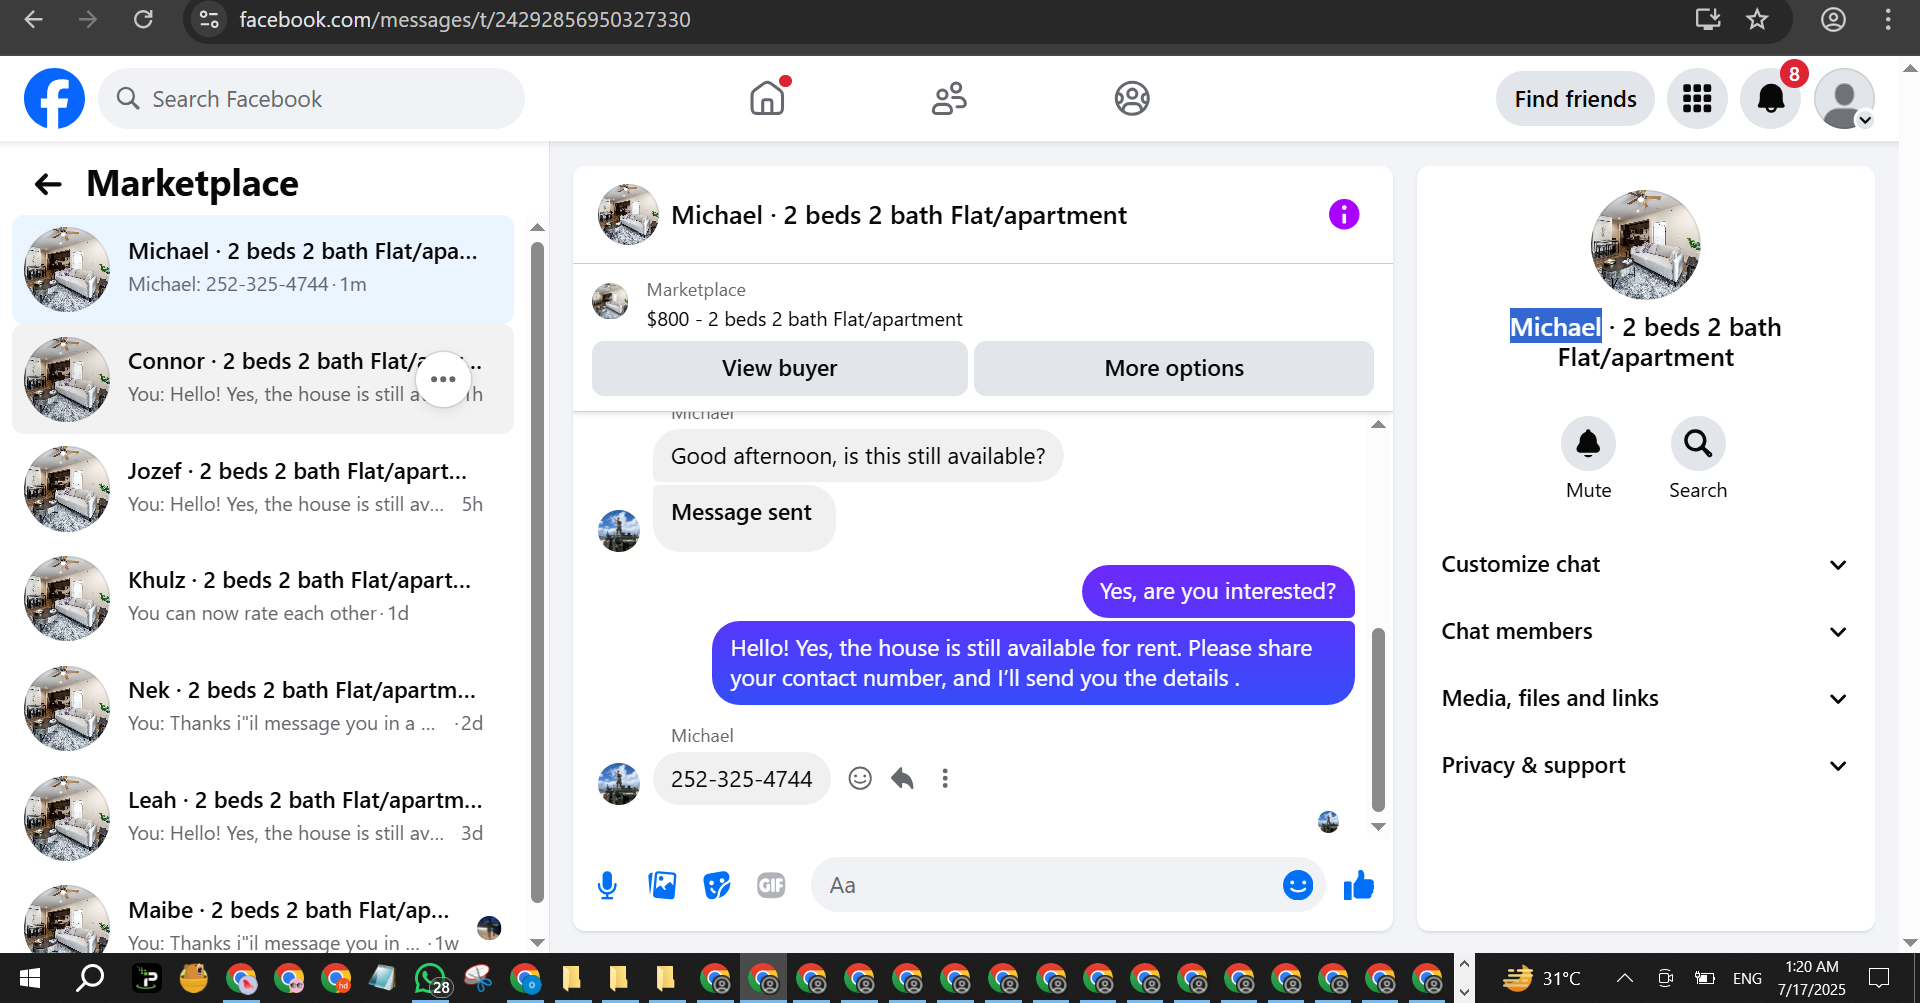Click the chat header Michael listing title

click(898, 215)
